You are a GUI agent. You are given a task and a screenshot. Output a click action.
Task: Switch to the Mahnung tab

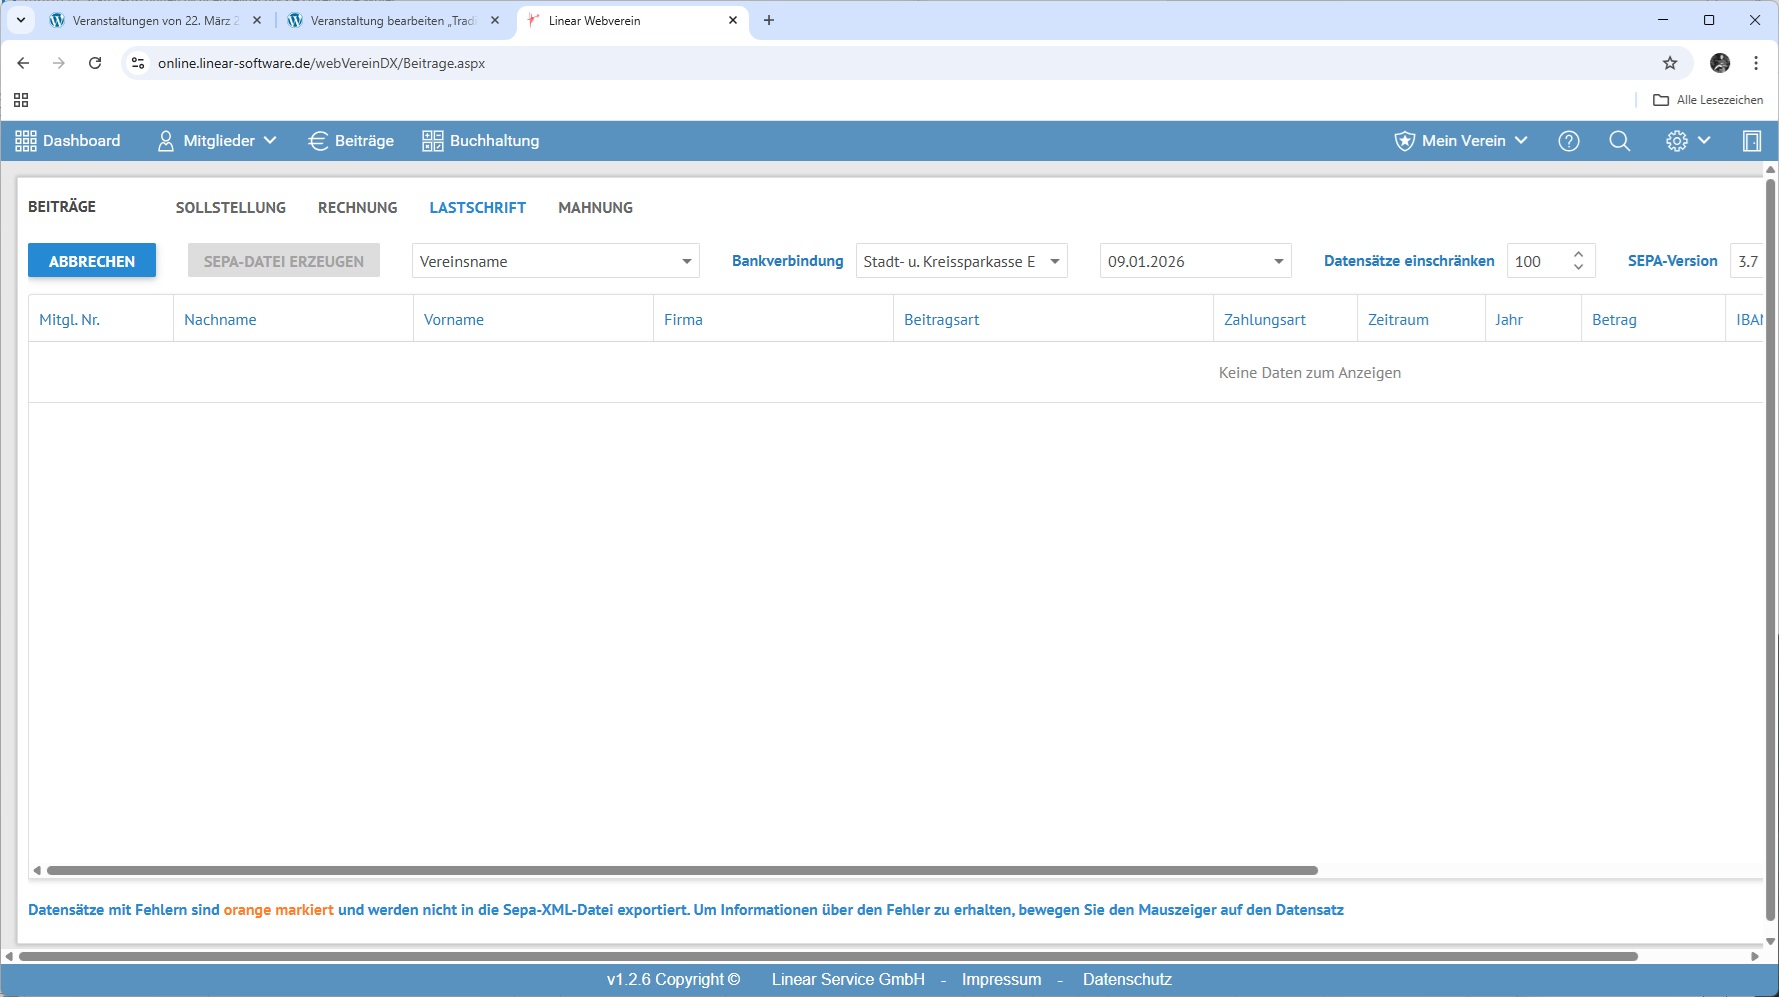click(595, 208)
